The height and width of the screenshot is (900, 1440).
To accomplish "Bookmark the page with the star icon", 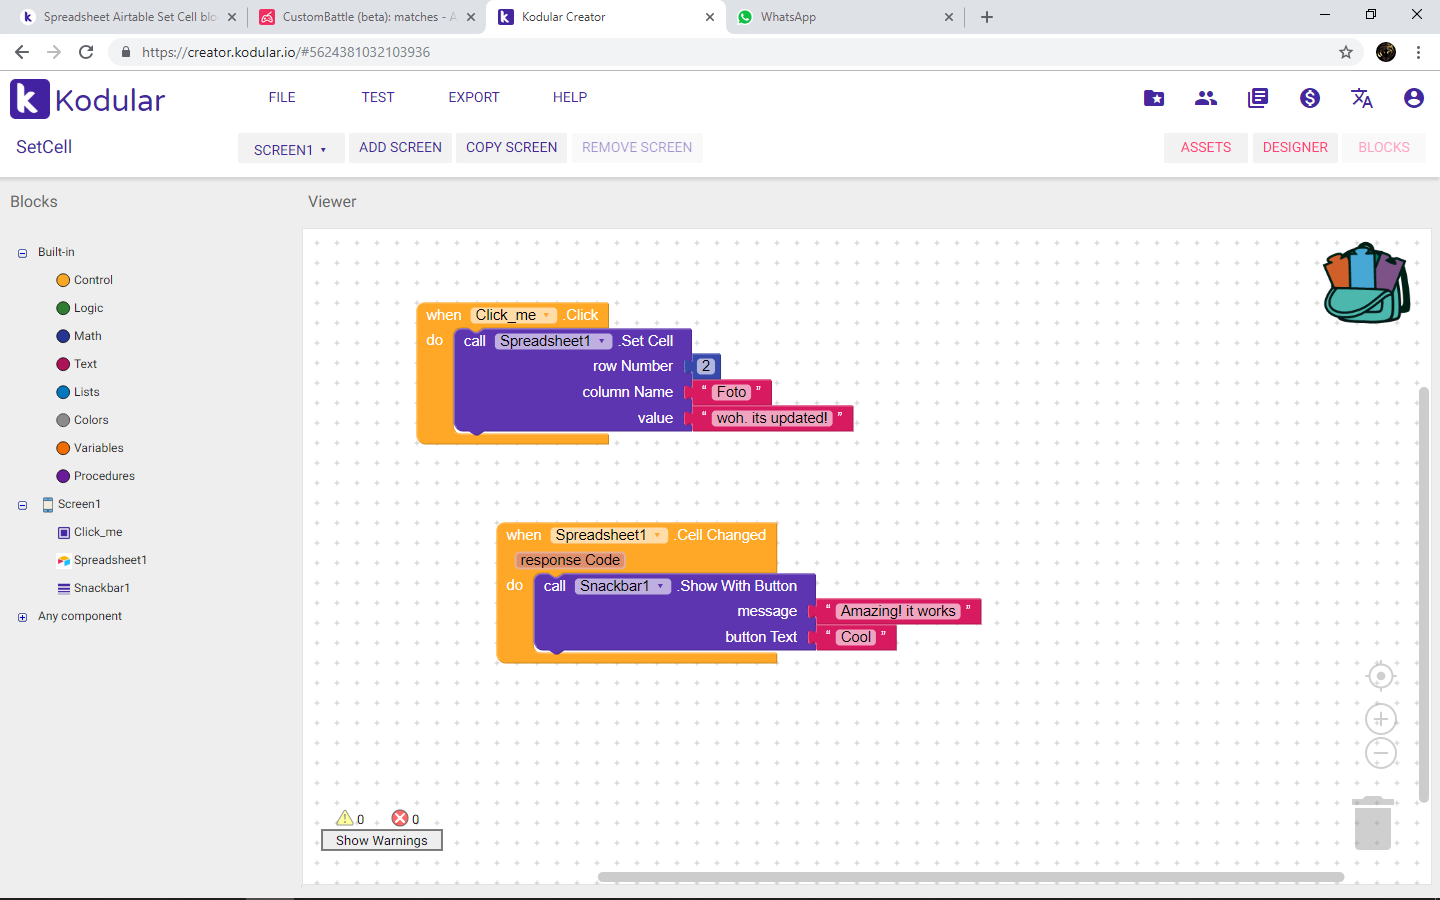I will click(x=1346, y=52).
